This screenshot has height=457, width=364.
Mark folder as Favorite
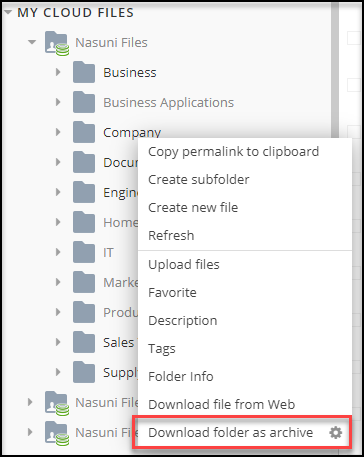[x=172, y=293]
